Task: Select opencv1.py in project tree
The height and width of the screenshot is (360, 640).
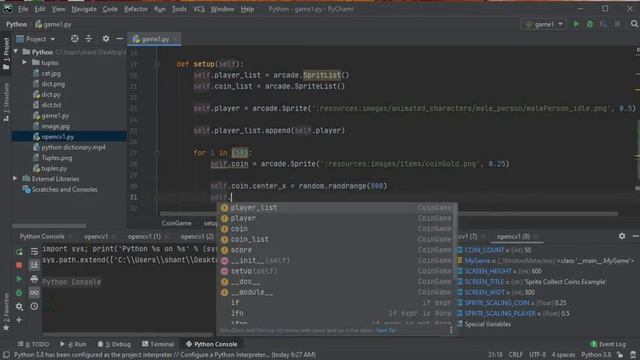Action: tap(69, 136)
